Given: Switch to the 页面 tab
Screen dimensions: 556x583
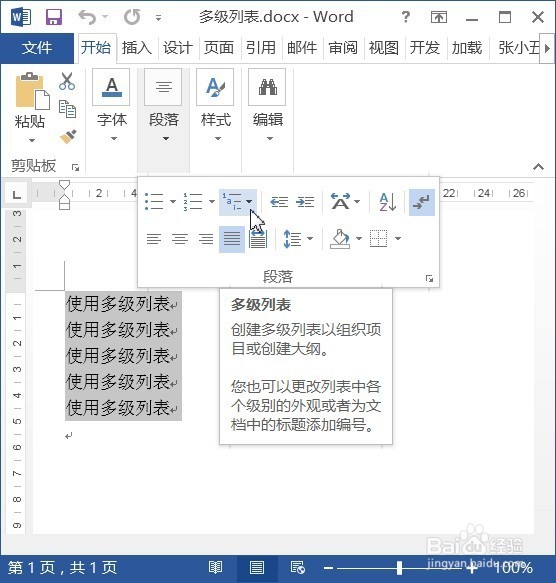Looking at the screenshot, I should click(219, 48).
